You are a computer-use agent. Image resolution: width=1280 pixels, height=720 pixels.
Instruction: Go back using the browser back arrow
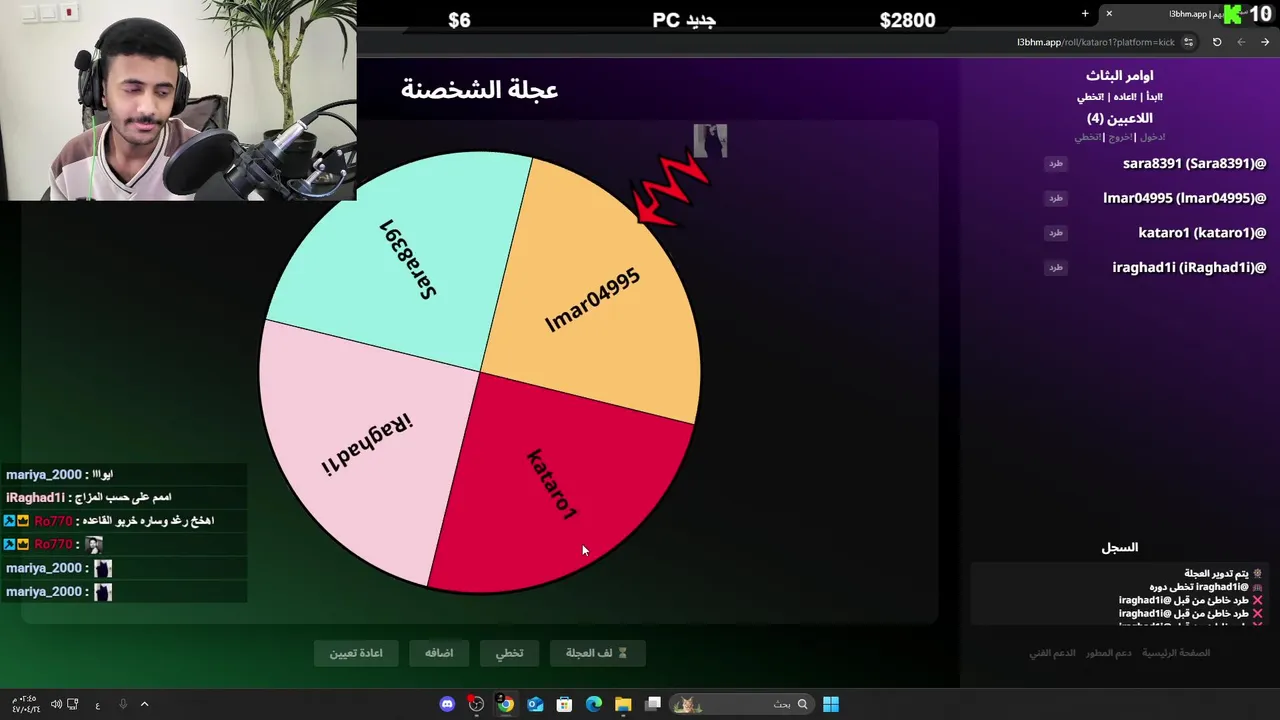click(x=1265, y=42)
